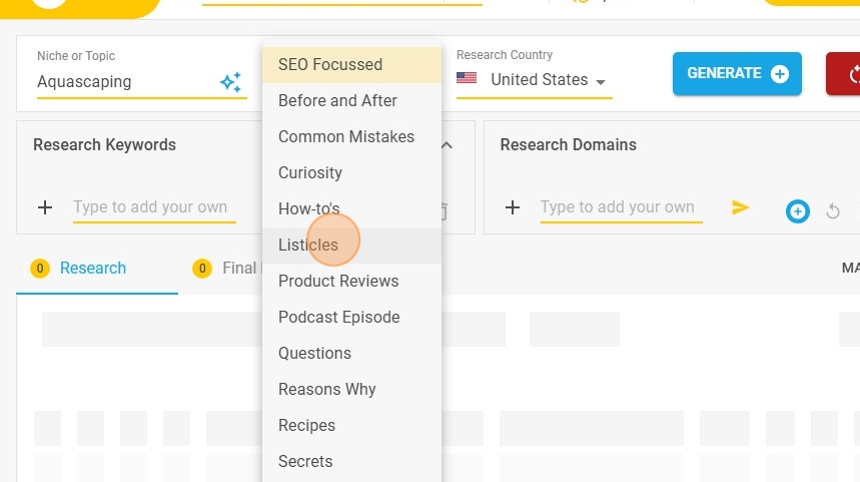Pick Before and After from the list
860x482 pixels.
point(337,101)
